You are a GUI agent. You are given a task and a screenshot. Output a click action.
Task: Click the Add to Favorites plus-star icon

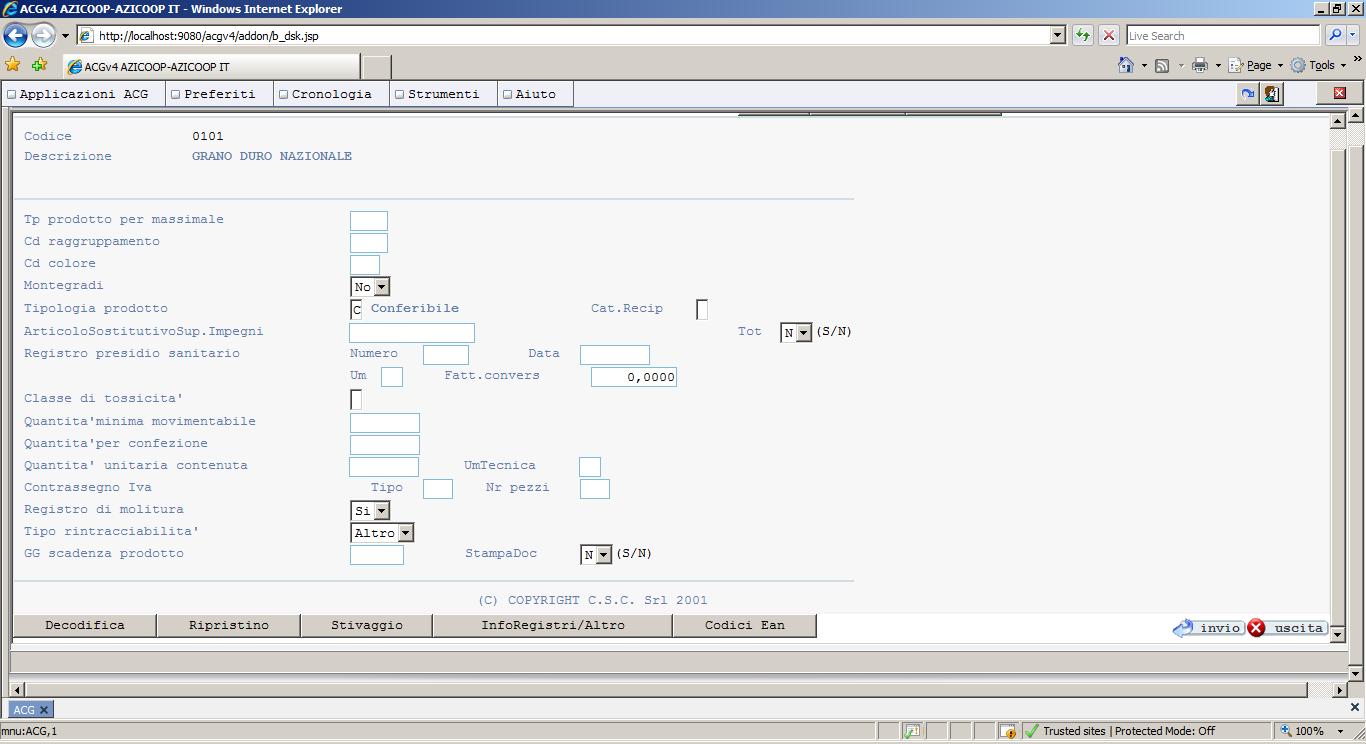click(x=39, y=65)
